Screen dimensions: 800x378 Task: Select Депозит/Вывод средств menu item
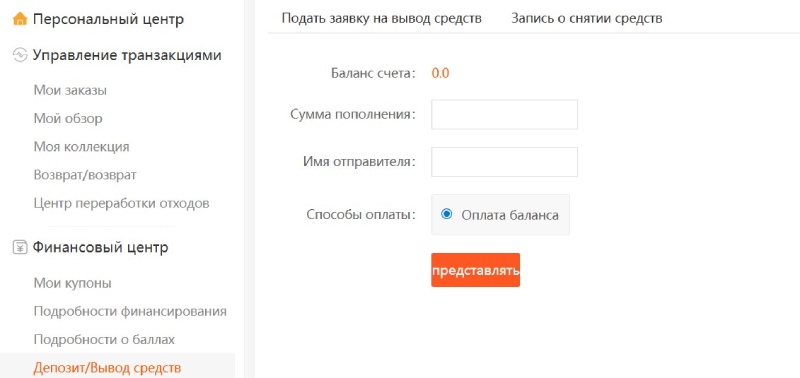tap(107, 368)
